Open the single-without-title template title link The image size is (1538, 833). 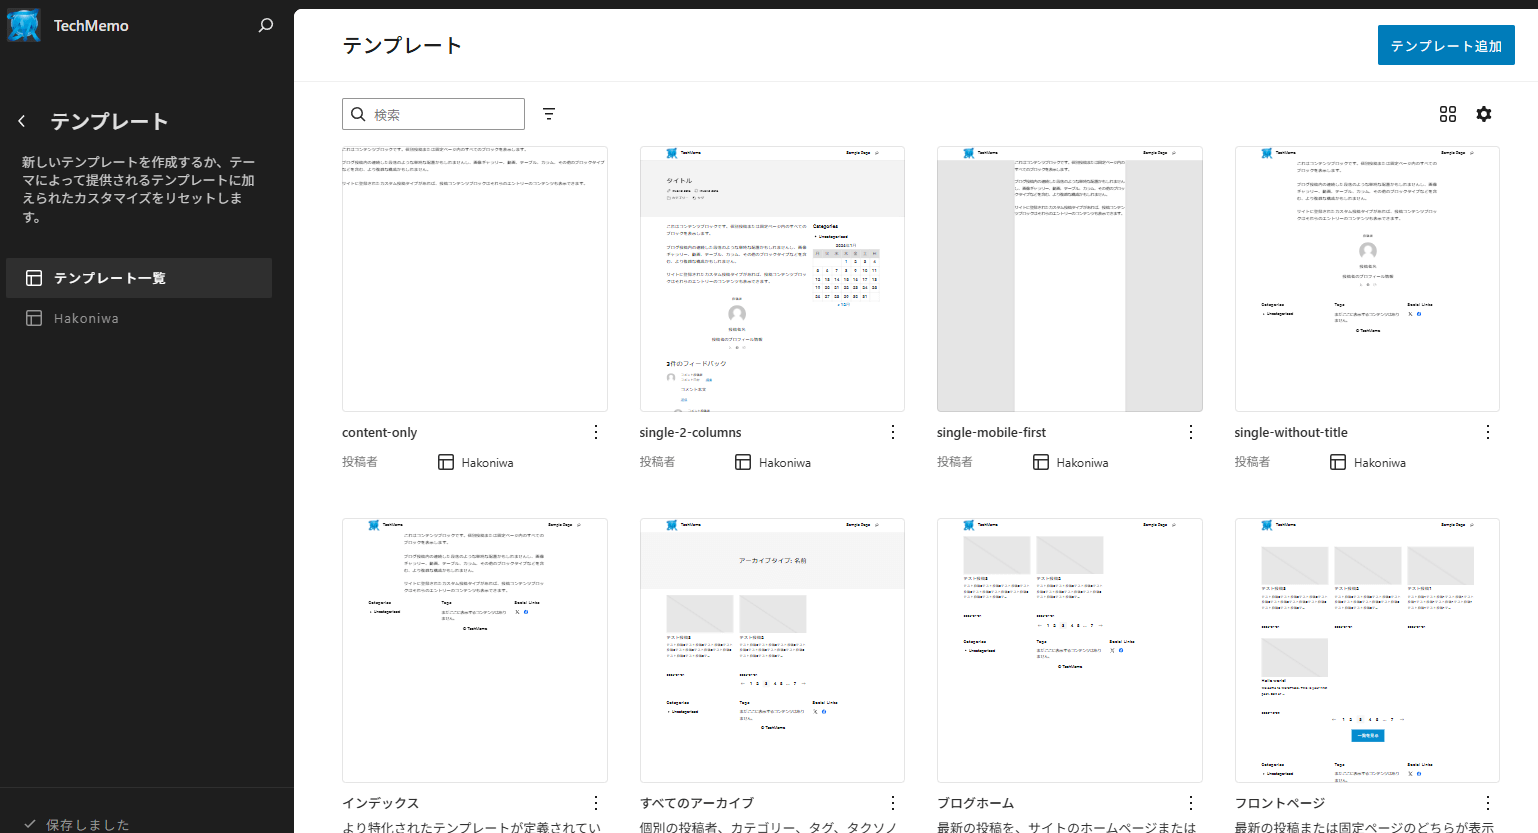pos(1291,433)
